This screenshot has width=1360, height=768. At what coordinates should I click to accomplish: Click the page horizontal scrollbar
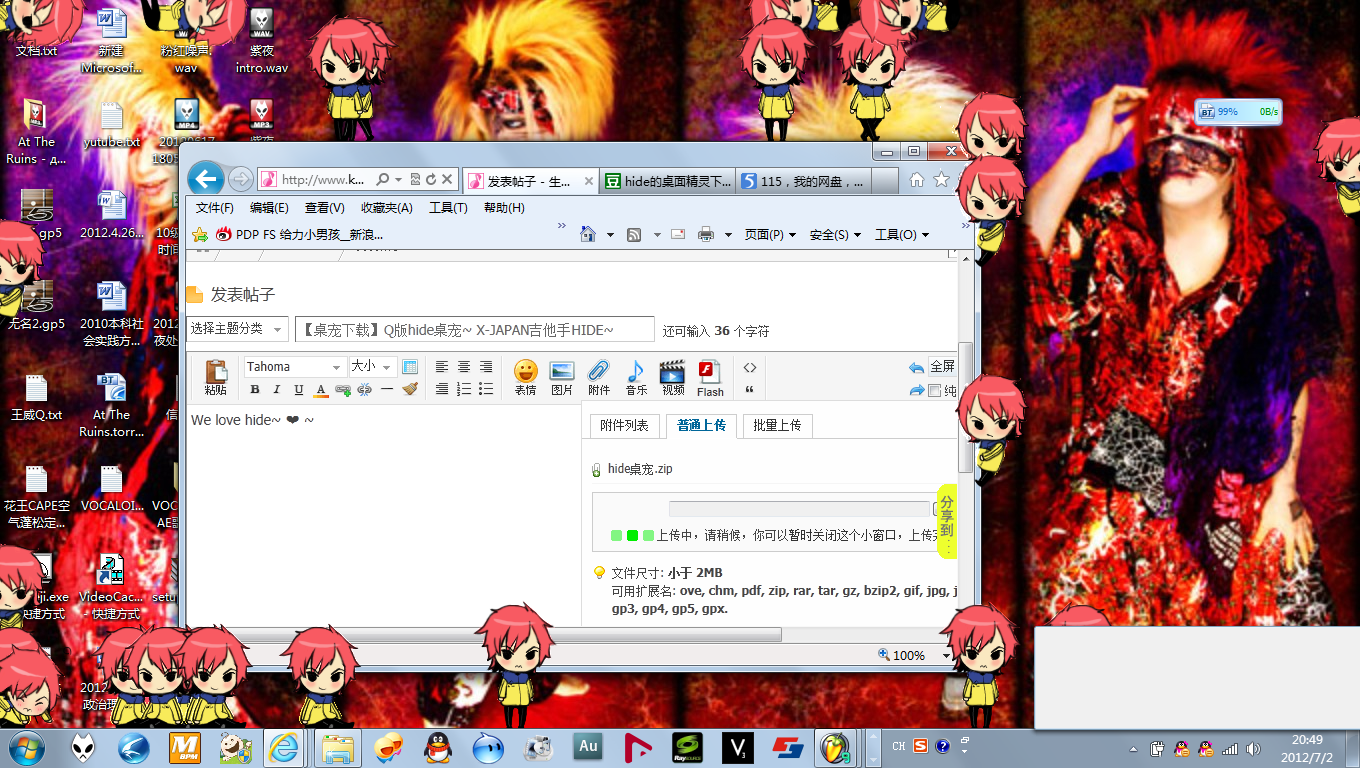click(x=484, y=634)
